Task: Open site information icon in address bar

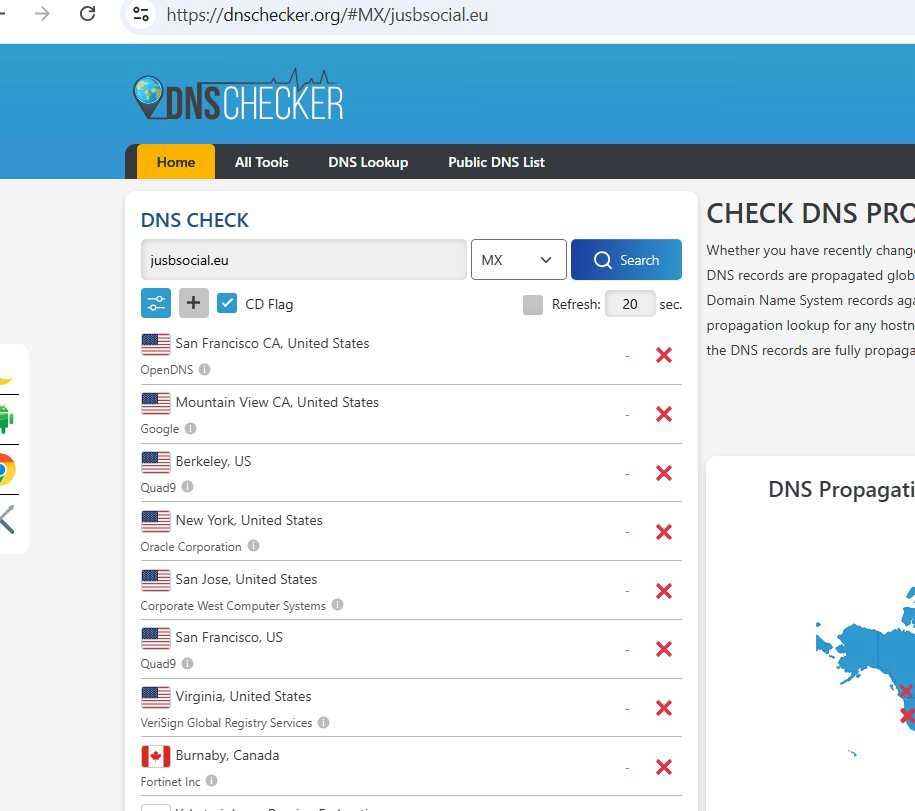Action: click(141, 14)
